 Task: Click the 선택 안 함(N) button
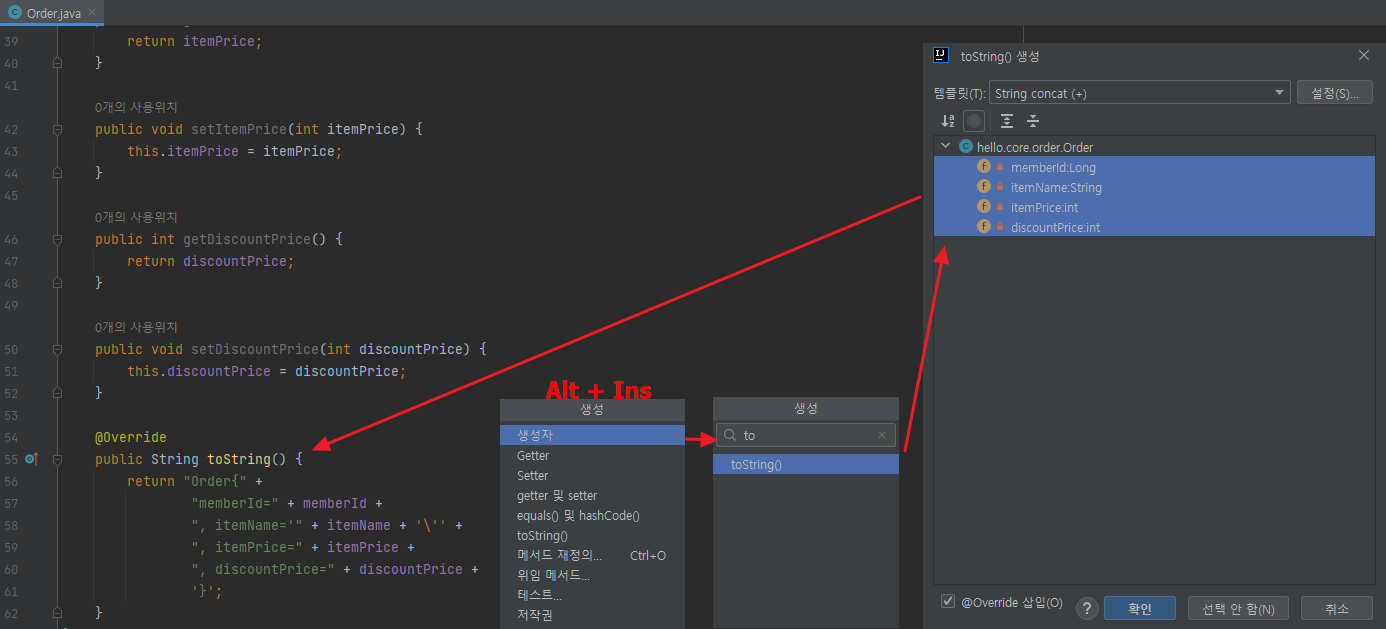[1238, 609]
